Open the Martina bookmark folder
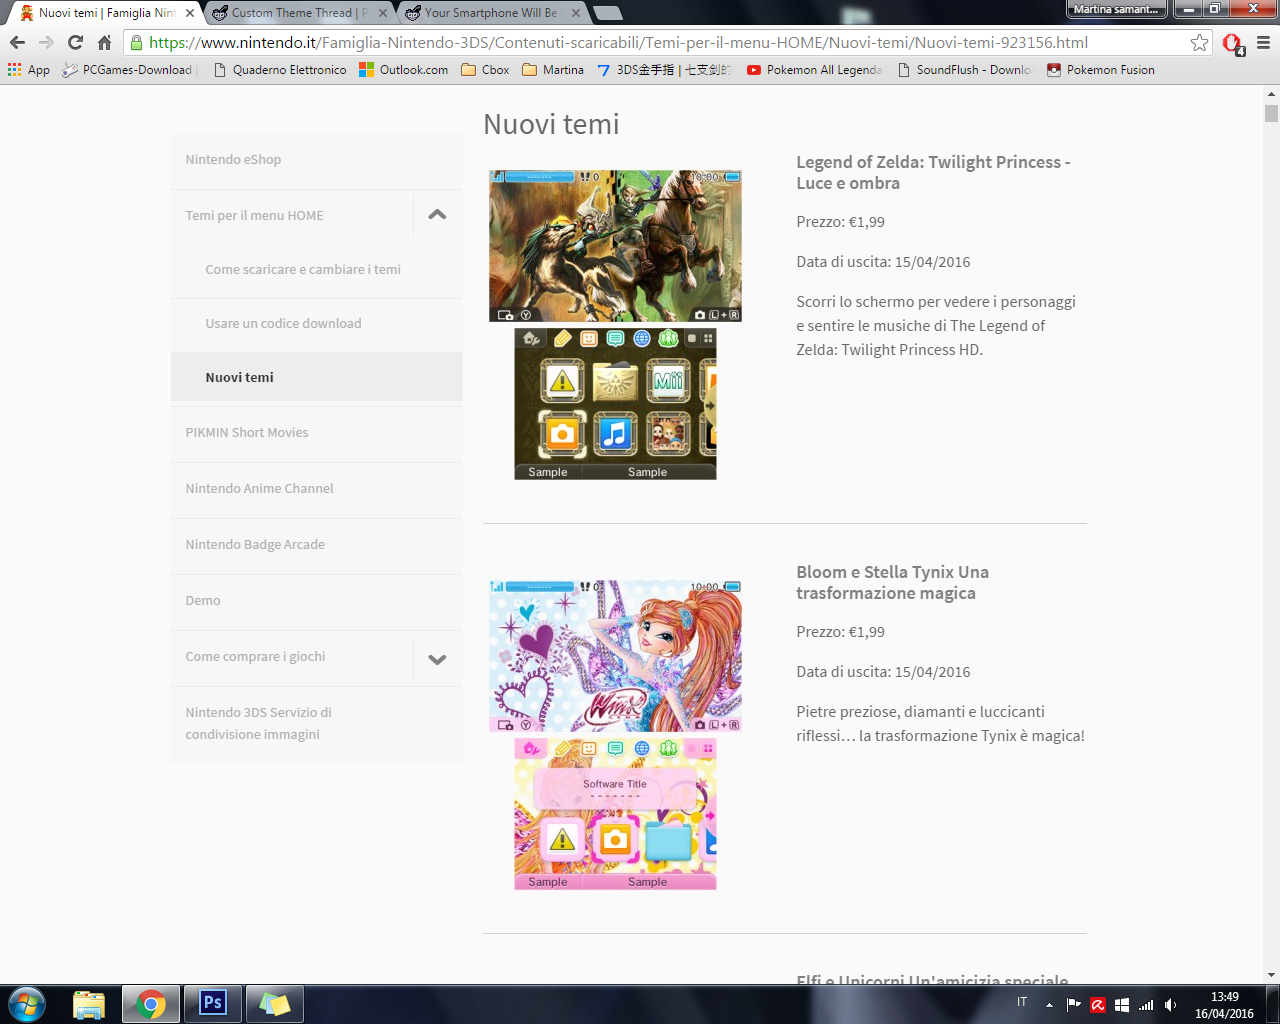 click(x=553, y=70)
